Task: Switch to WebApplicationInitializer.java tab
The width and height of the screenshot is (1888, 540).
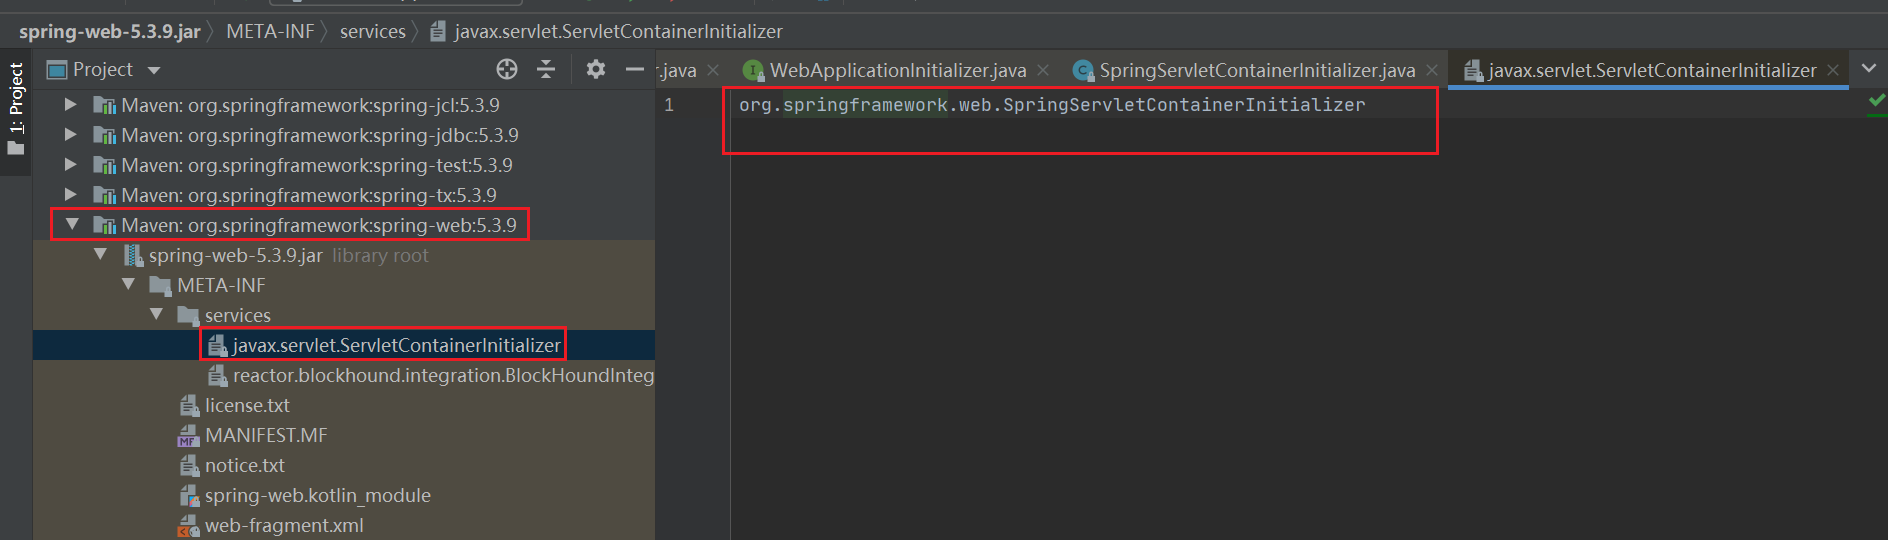Action: point(898,70)
